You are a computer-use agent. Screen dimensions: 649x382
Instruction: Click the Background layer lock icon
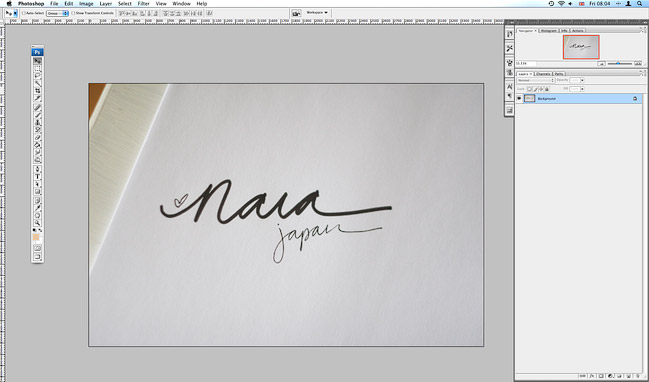pyautogui.click(x=635, y=99)
